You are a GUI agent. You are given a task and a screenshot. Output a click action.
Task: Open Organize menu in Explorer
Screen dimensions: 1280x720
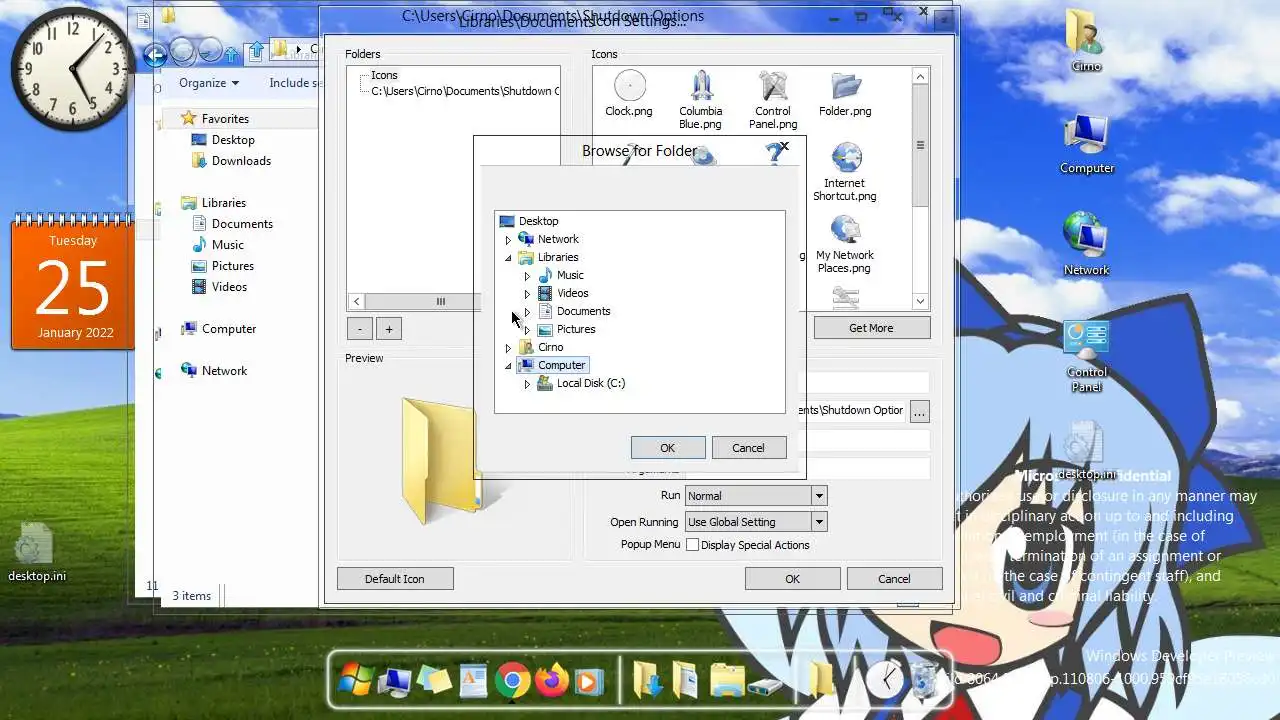tap(209, 83)
